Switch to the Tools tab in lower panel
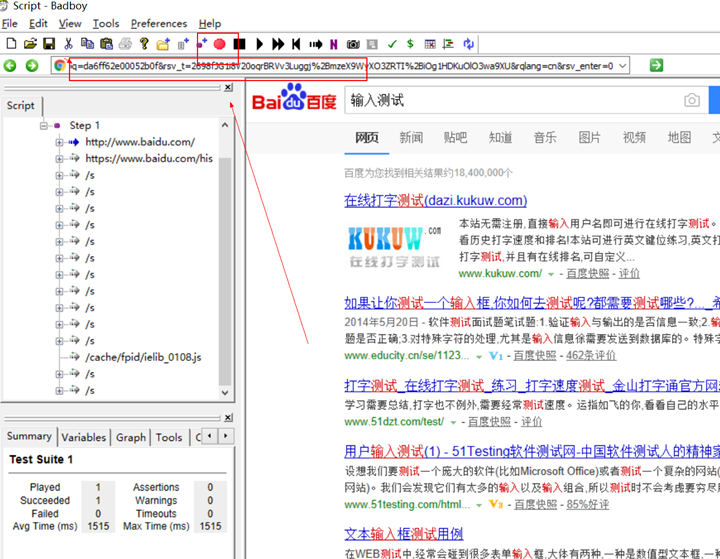Image resolution: width=720 pixels, height=559 pixels. (169, 437)
